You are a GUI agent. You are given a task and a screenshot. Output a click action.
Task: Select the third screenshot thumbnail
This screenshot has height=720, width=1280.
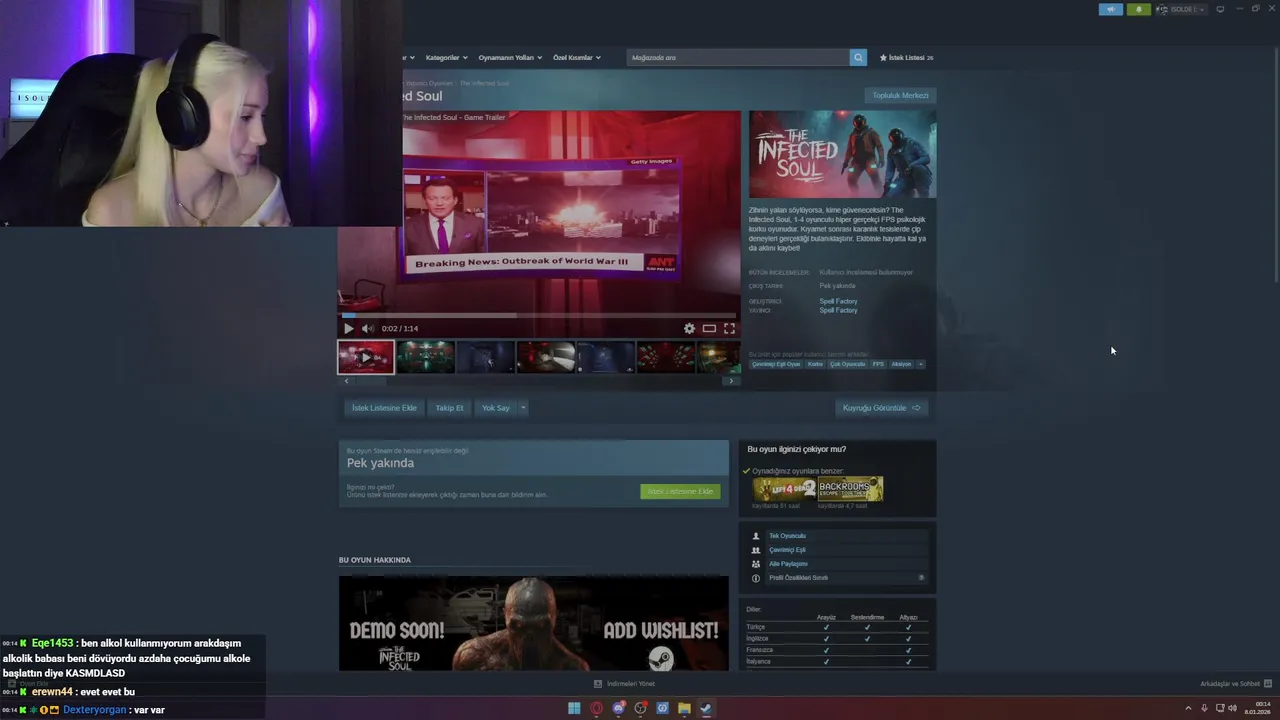[x=485, y=357]
